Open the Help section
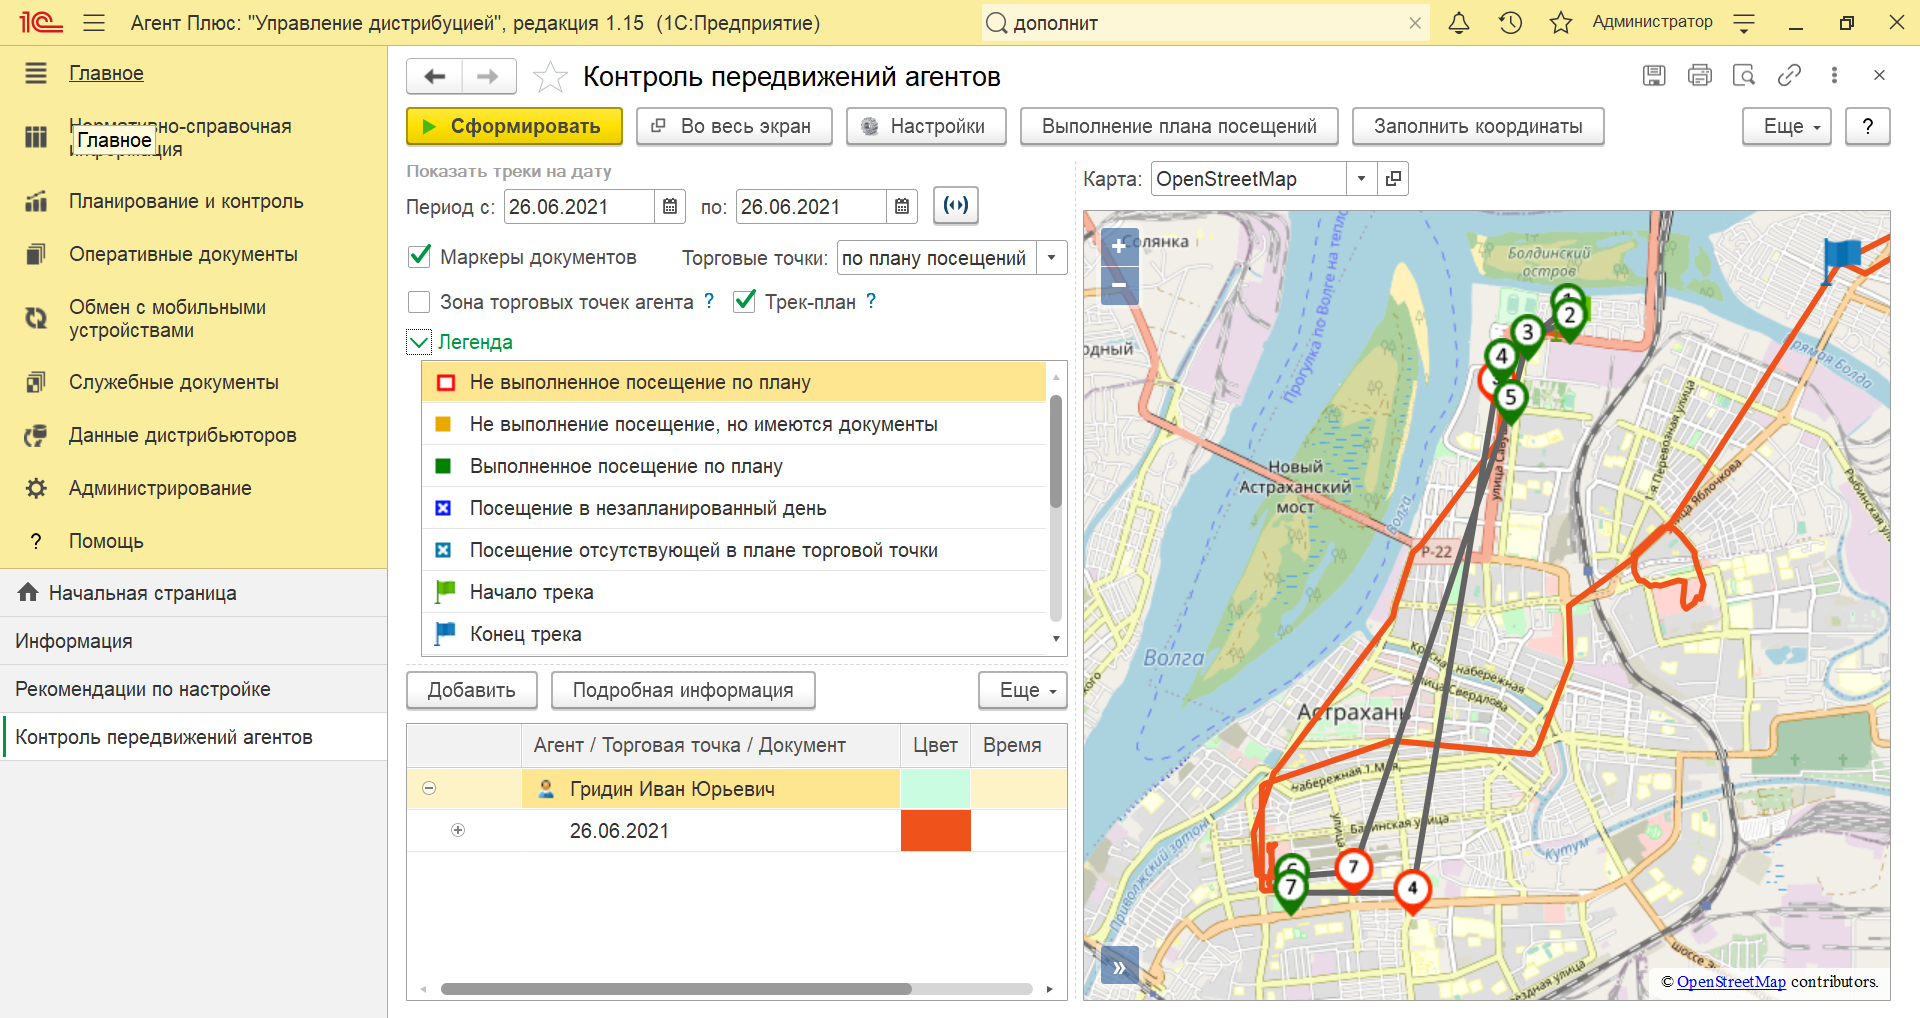This screenshot has width=1920, height=1018. click(106, 541)
